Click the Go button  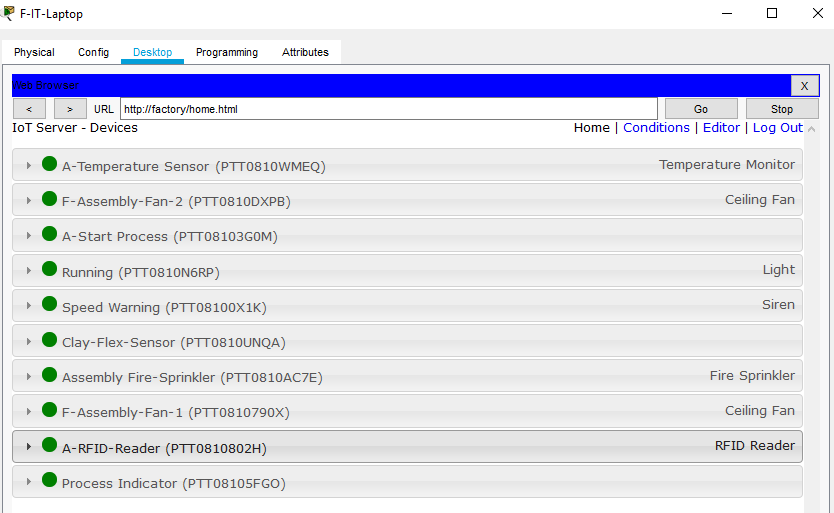pos(701,109)
